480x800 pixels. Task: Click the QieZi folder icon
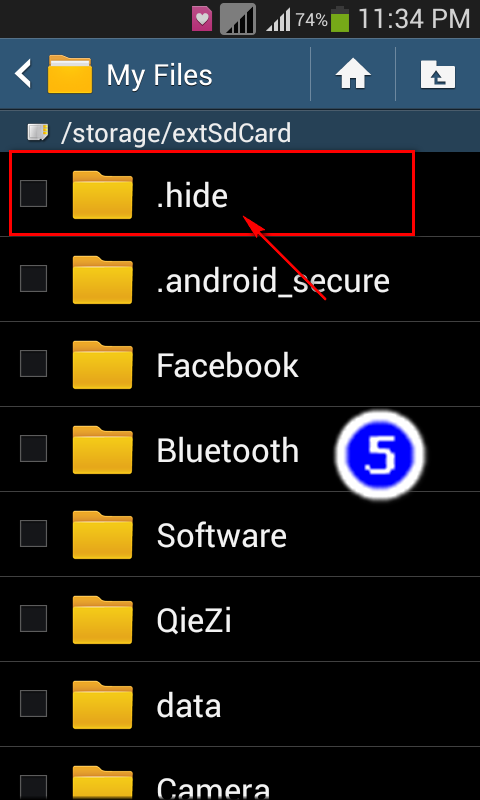pyautogui.click(x=103, y=620)
